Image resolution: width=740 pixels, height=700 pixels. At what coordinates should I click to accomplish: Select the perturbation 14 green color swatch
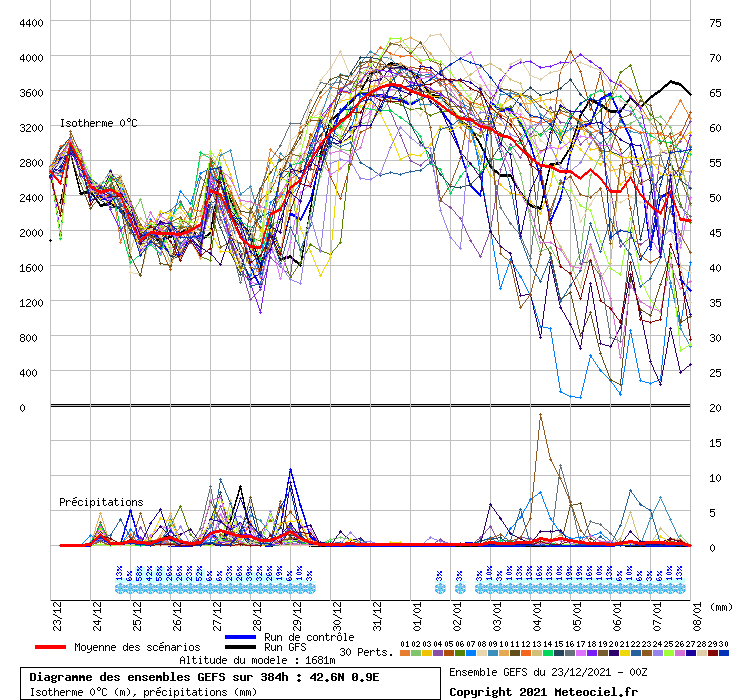coord(548,653)
